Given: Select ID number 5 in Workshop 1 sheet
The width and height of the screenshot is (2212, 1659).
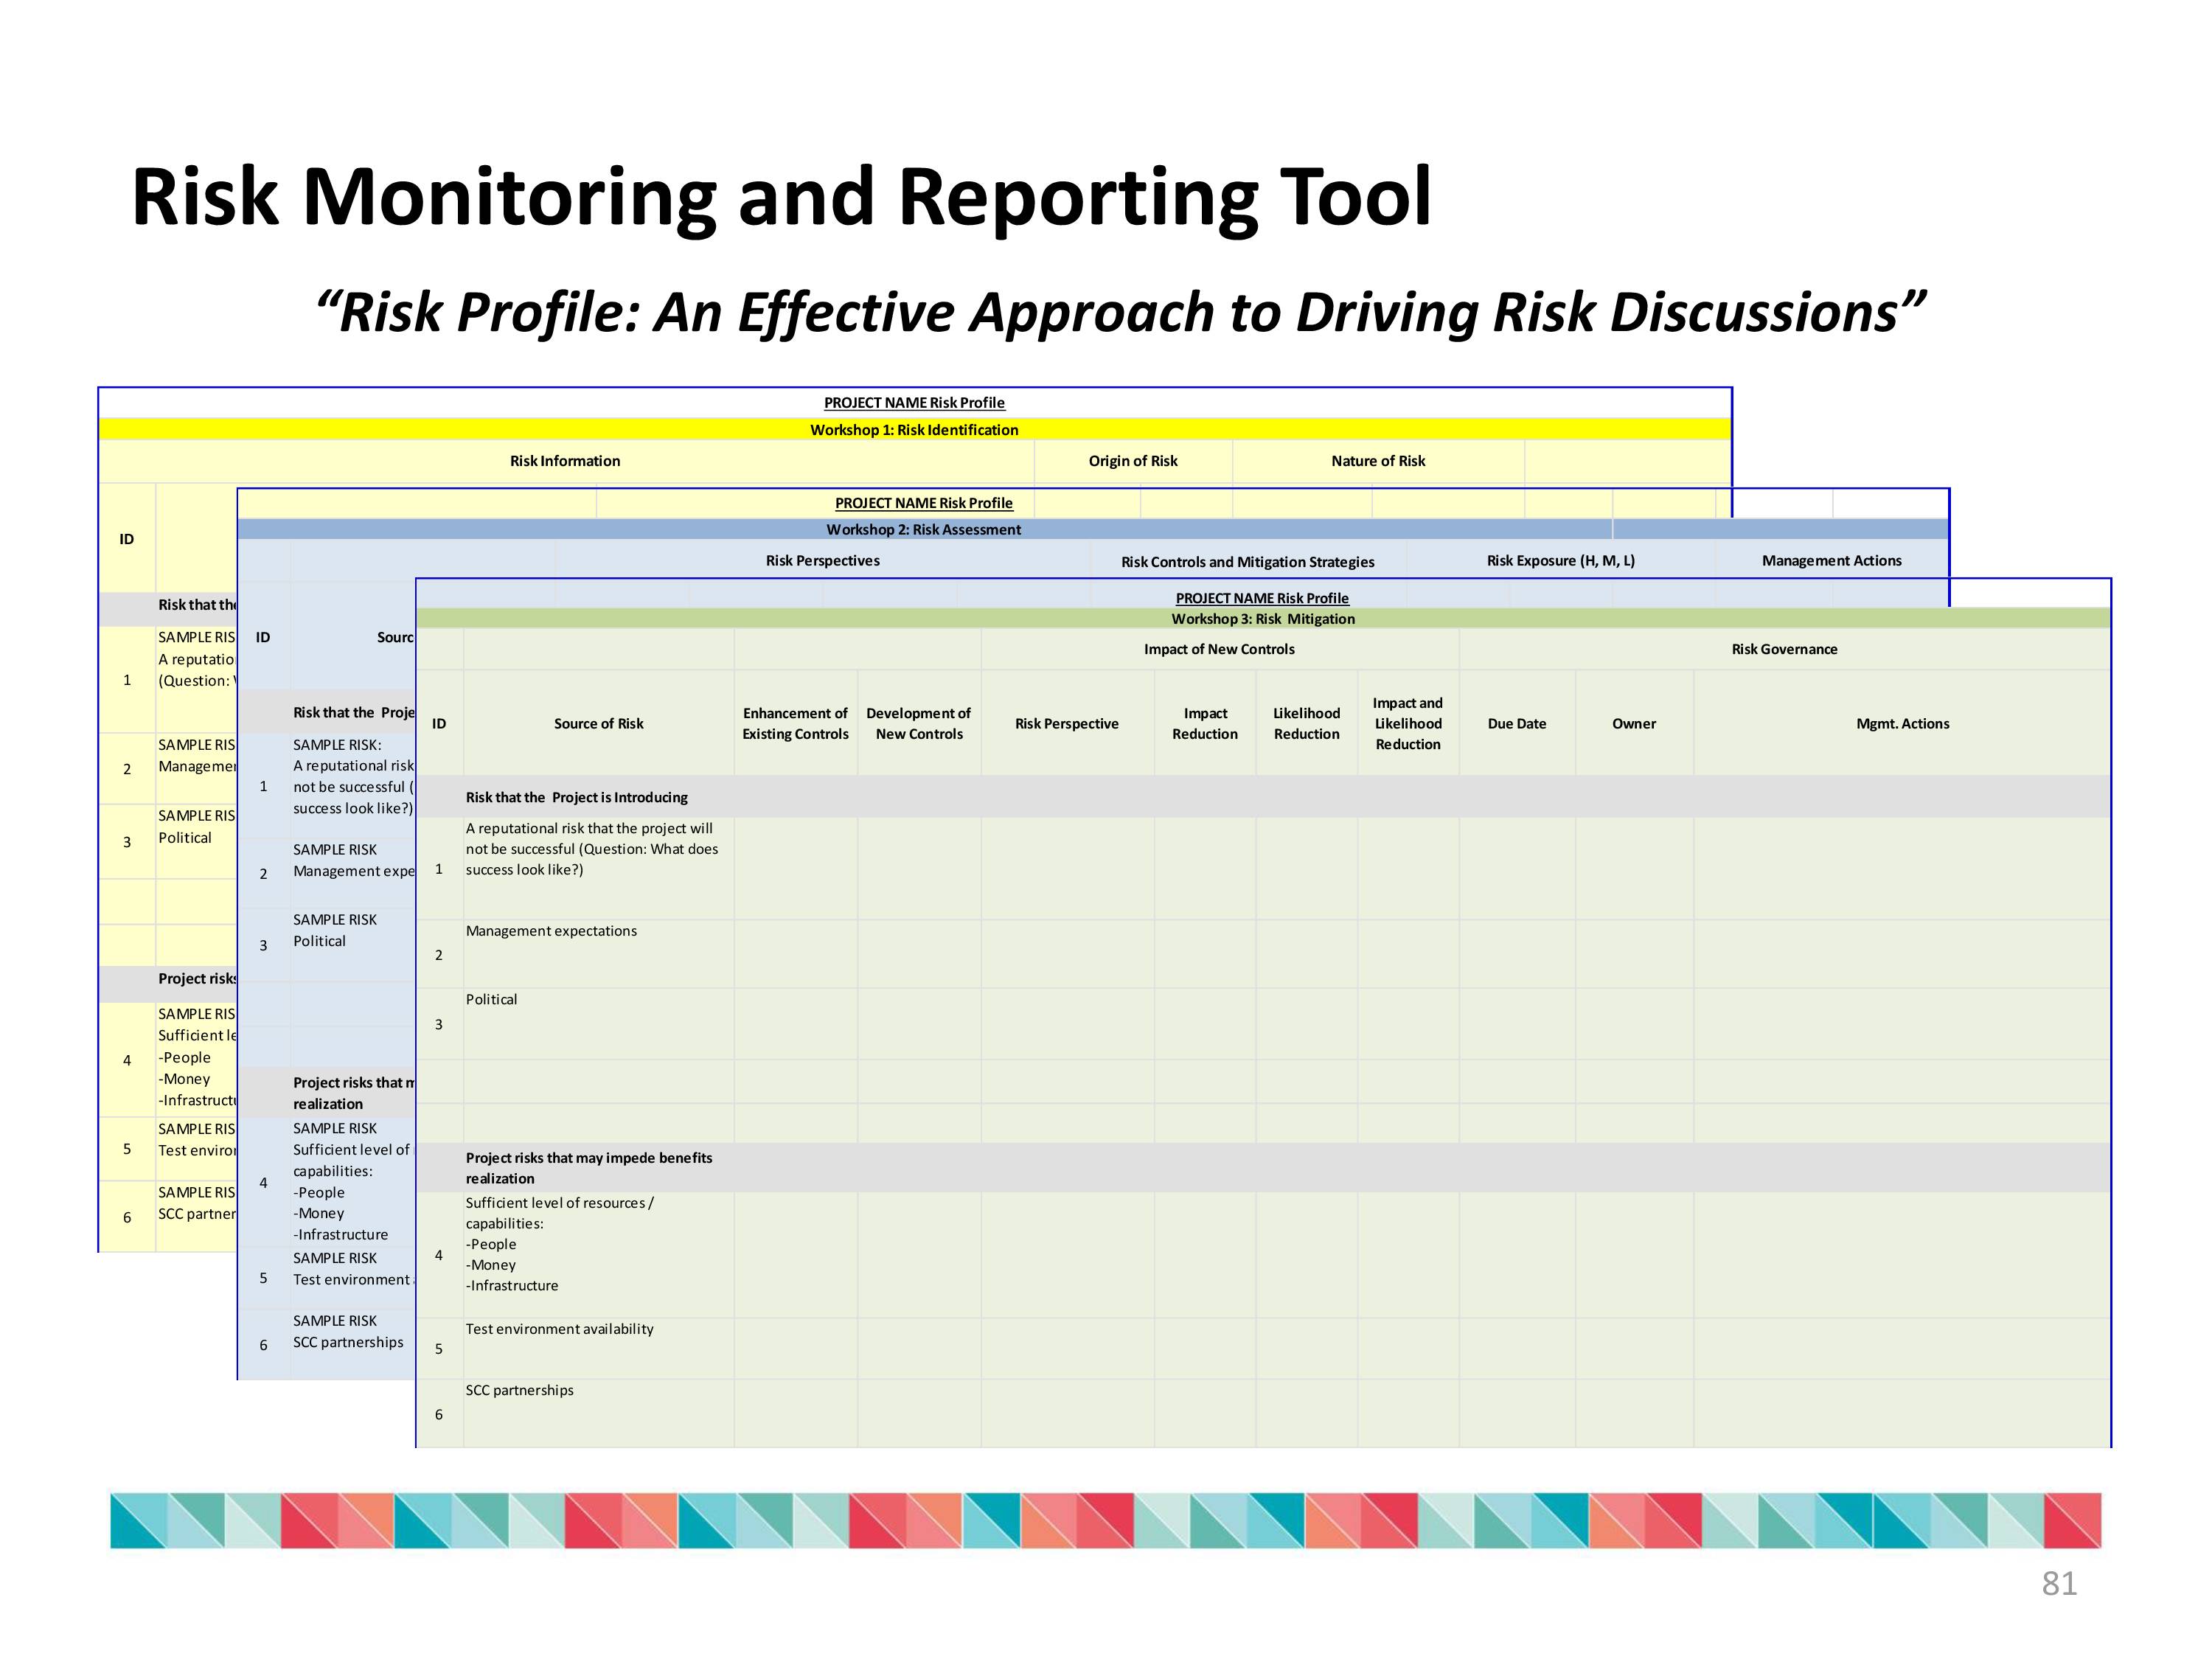Looking at the screenshot, I should coord(127,1150).
